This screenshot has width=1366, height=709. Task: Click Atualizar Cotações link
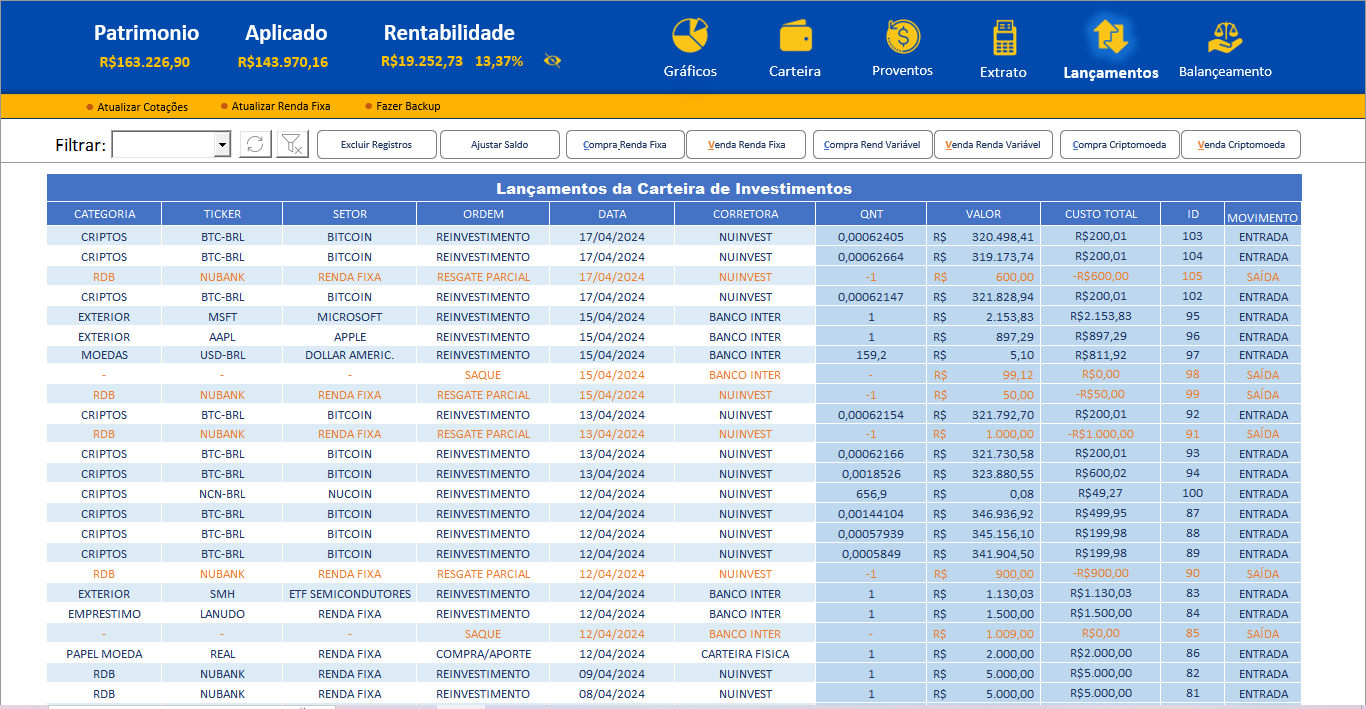[142, 106]
